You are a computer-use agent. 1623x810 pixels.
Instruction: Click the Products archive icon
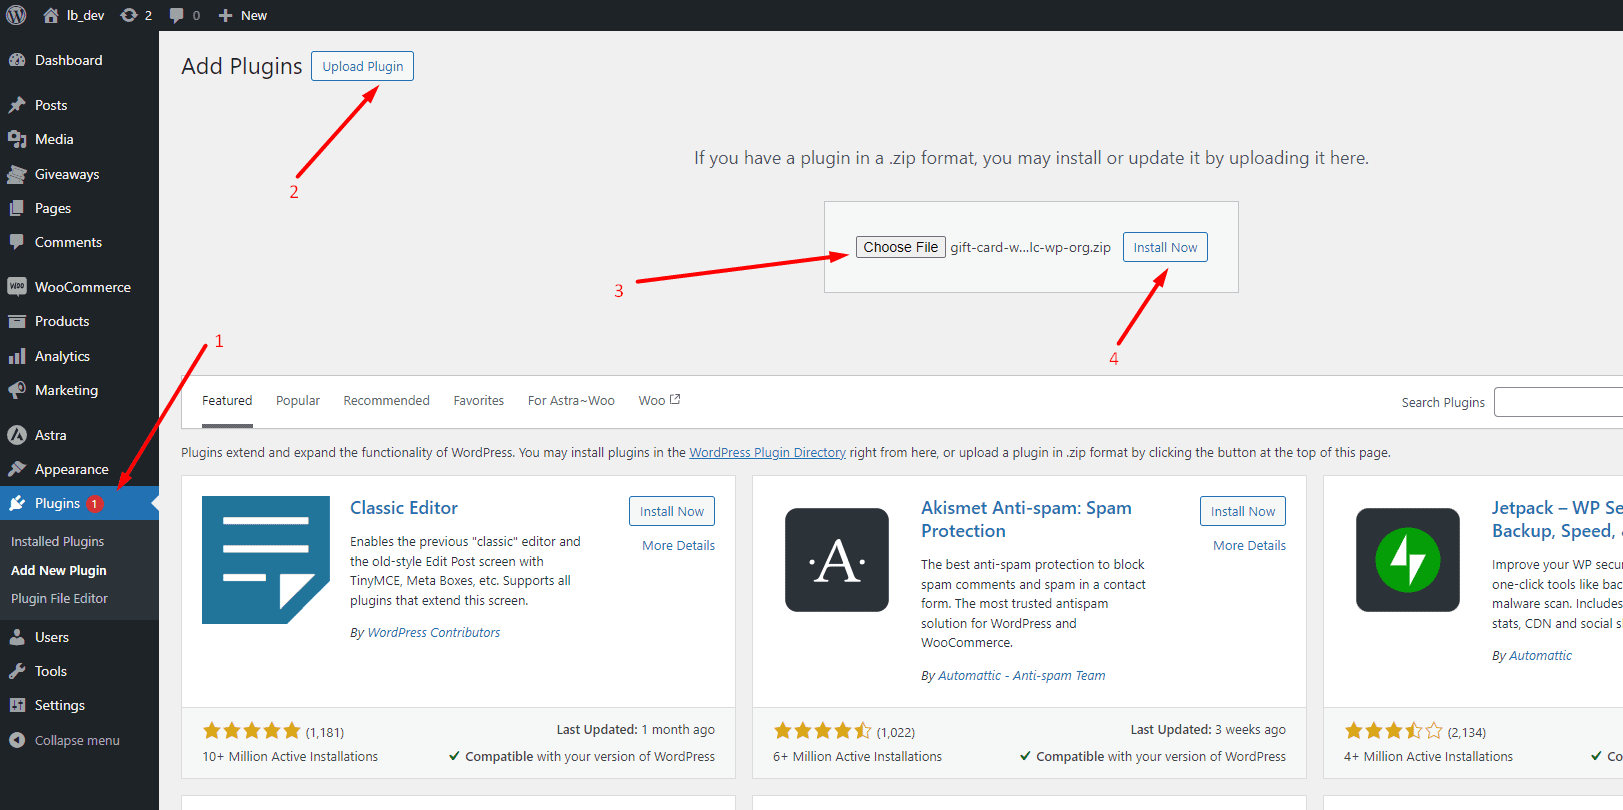point(17,321)
